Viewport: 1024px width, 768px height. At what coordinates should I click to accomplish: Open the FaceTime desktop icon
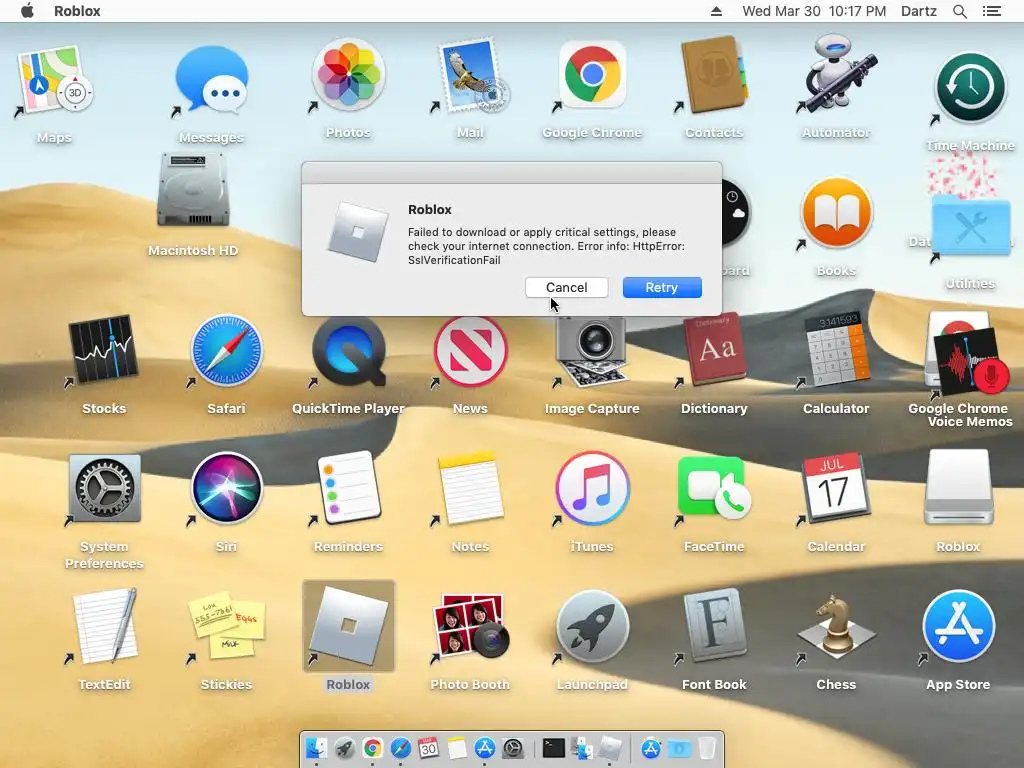714,488
